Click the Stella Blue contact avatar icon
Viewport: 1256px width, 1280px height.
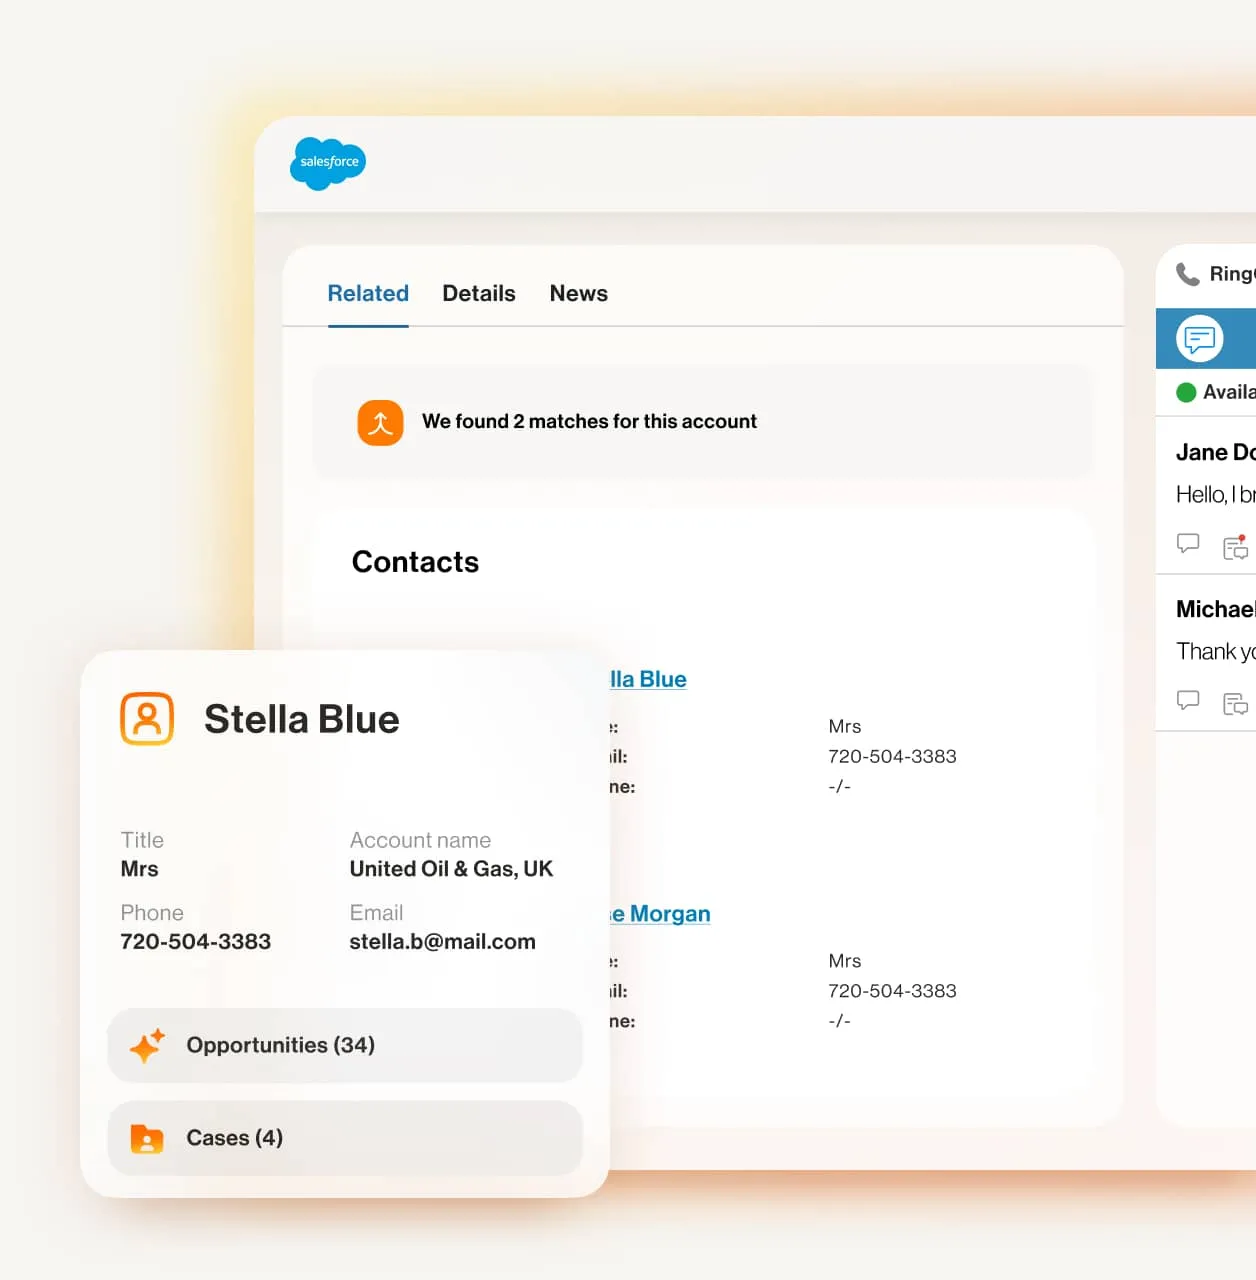coord(147,719)
